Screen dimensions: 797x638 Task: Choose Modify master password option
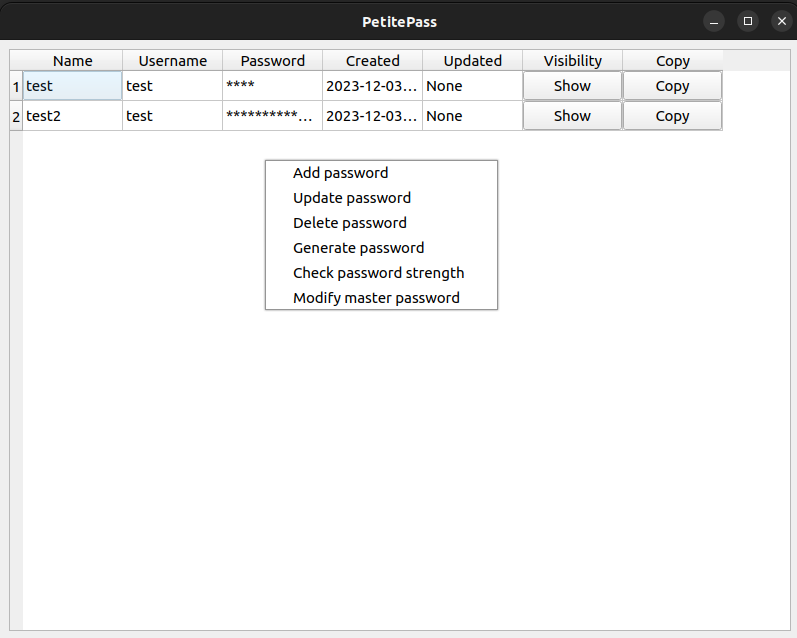point(381,297)
